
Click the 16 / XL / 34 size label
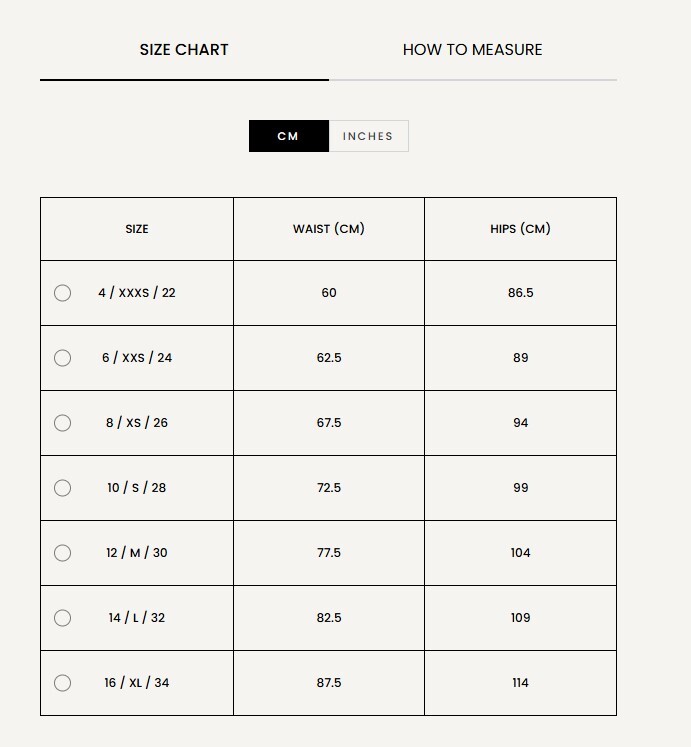[137, 683]
